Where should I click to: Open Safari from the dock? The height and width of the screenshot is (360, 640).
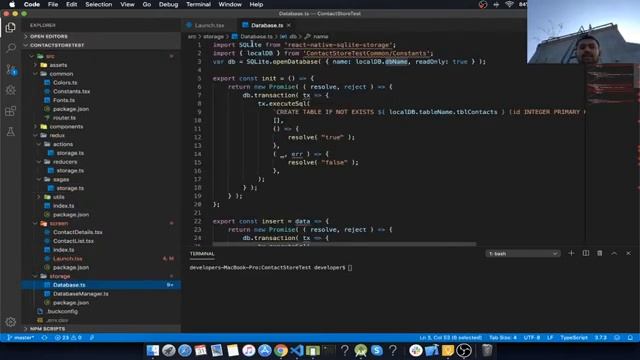184,351
